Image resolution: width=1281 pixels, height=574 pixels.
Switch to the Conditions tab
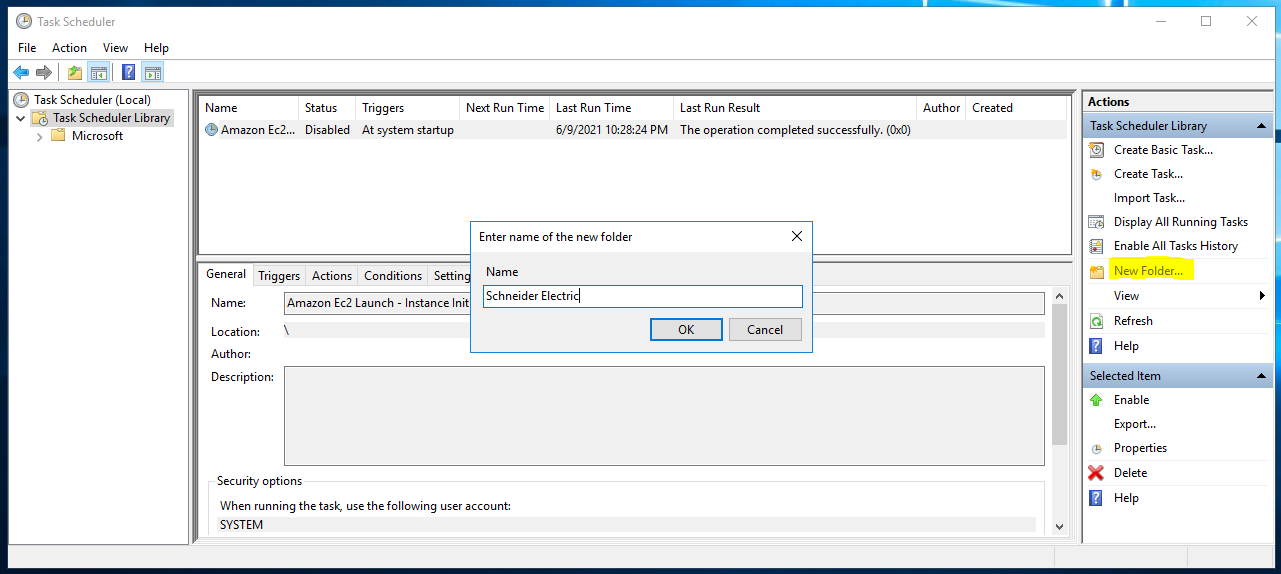[x=393, y=276]
